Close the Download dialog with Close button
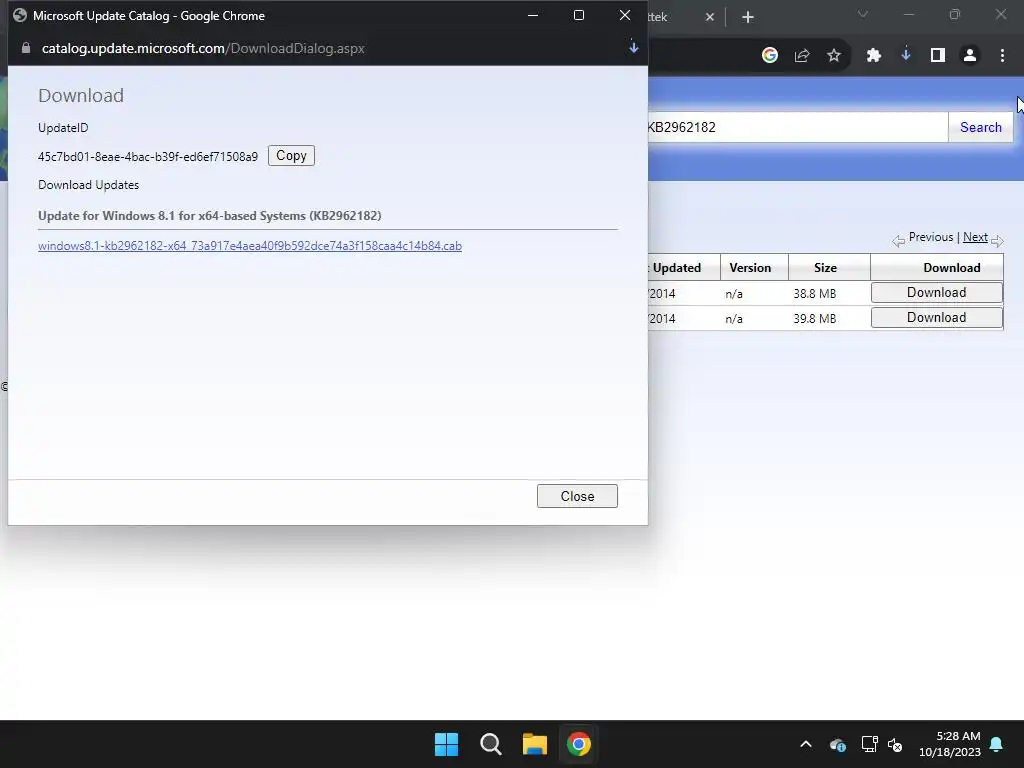This screenshot has width=1024, height=768. (x=577, y=496)
